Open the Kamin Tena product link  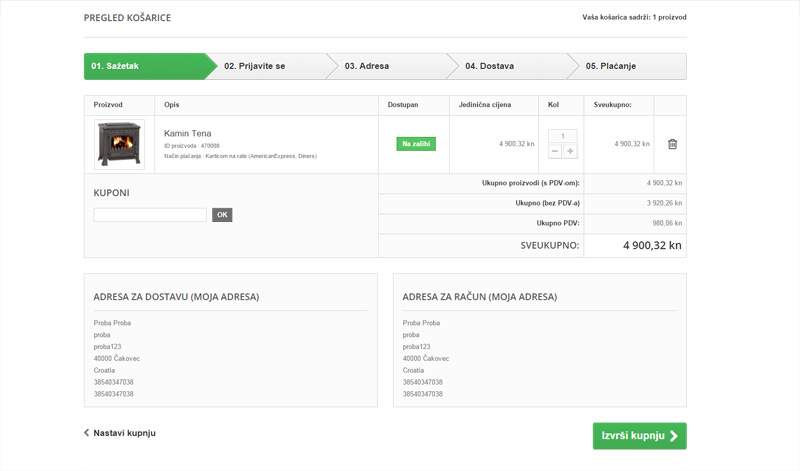[x=187, y=133]
